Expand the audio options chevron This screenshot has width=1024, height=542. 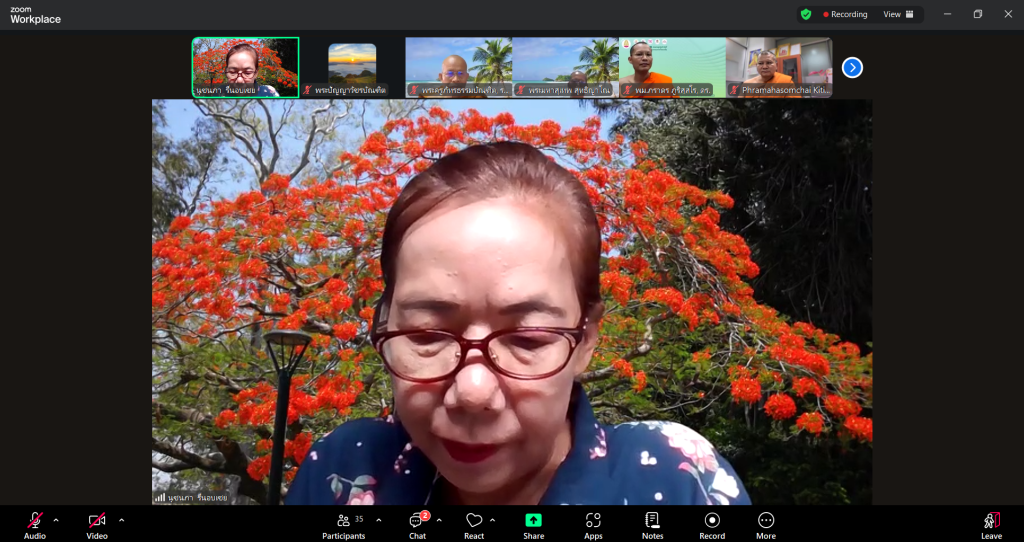pos(56,520)
